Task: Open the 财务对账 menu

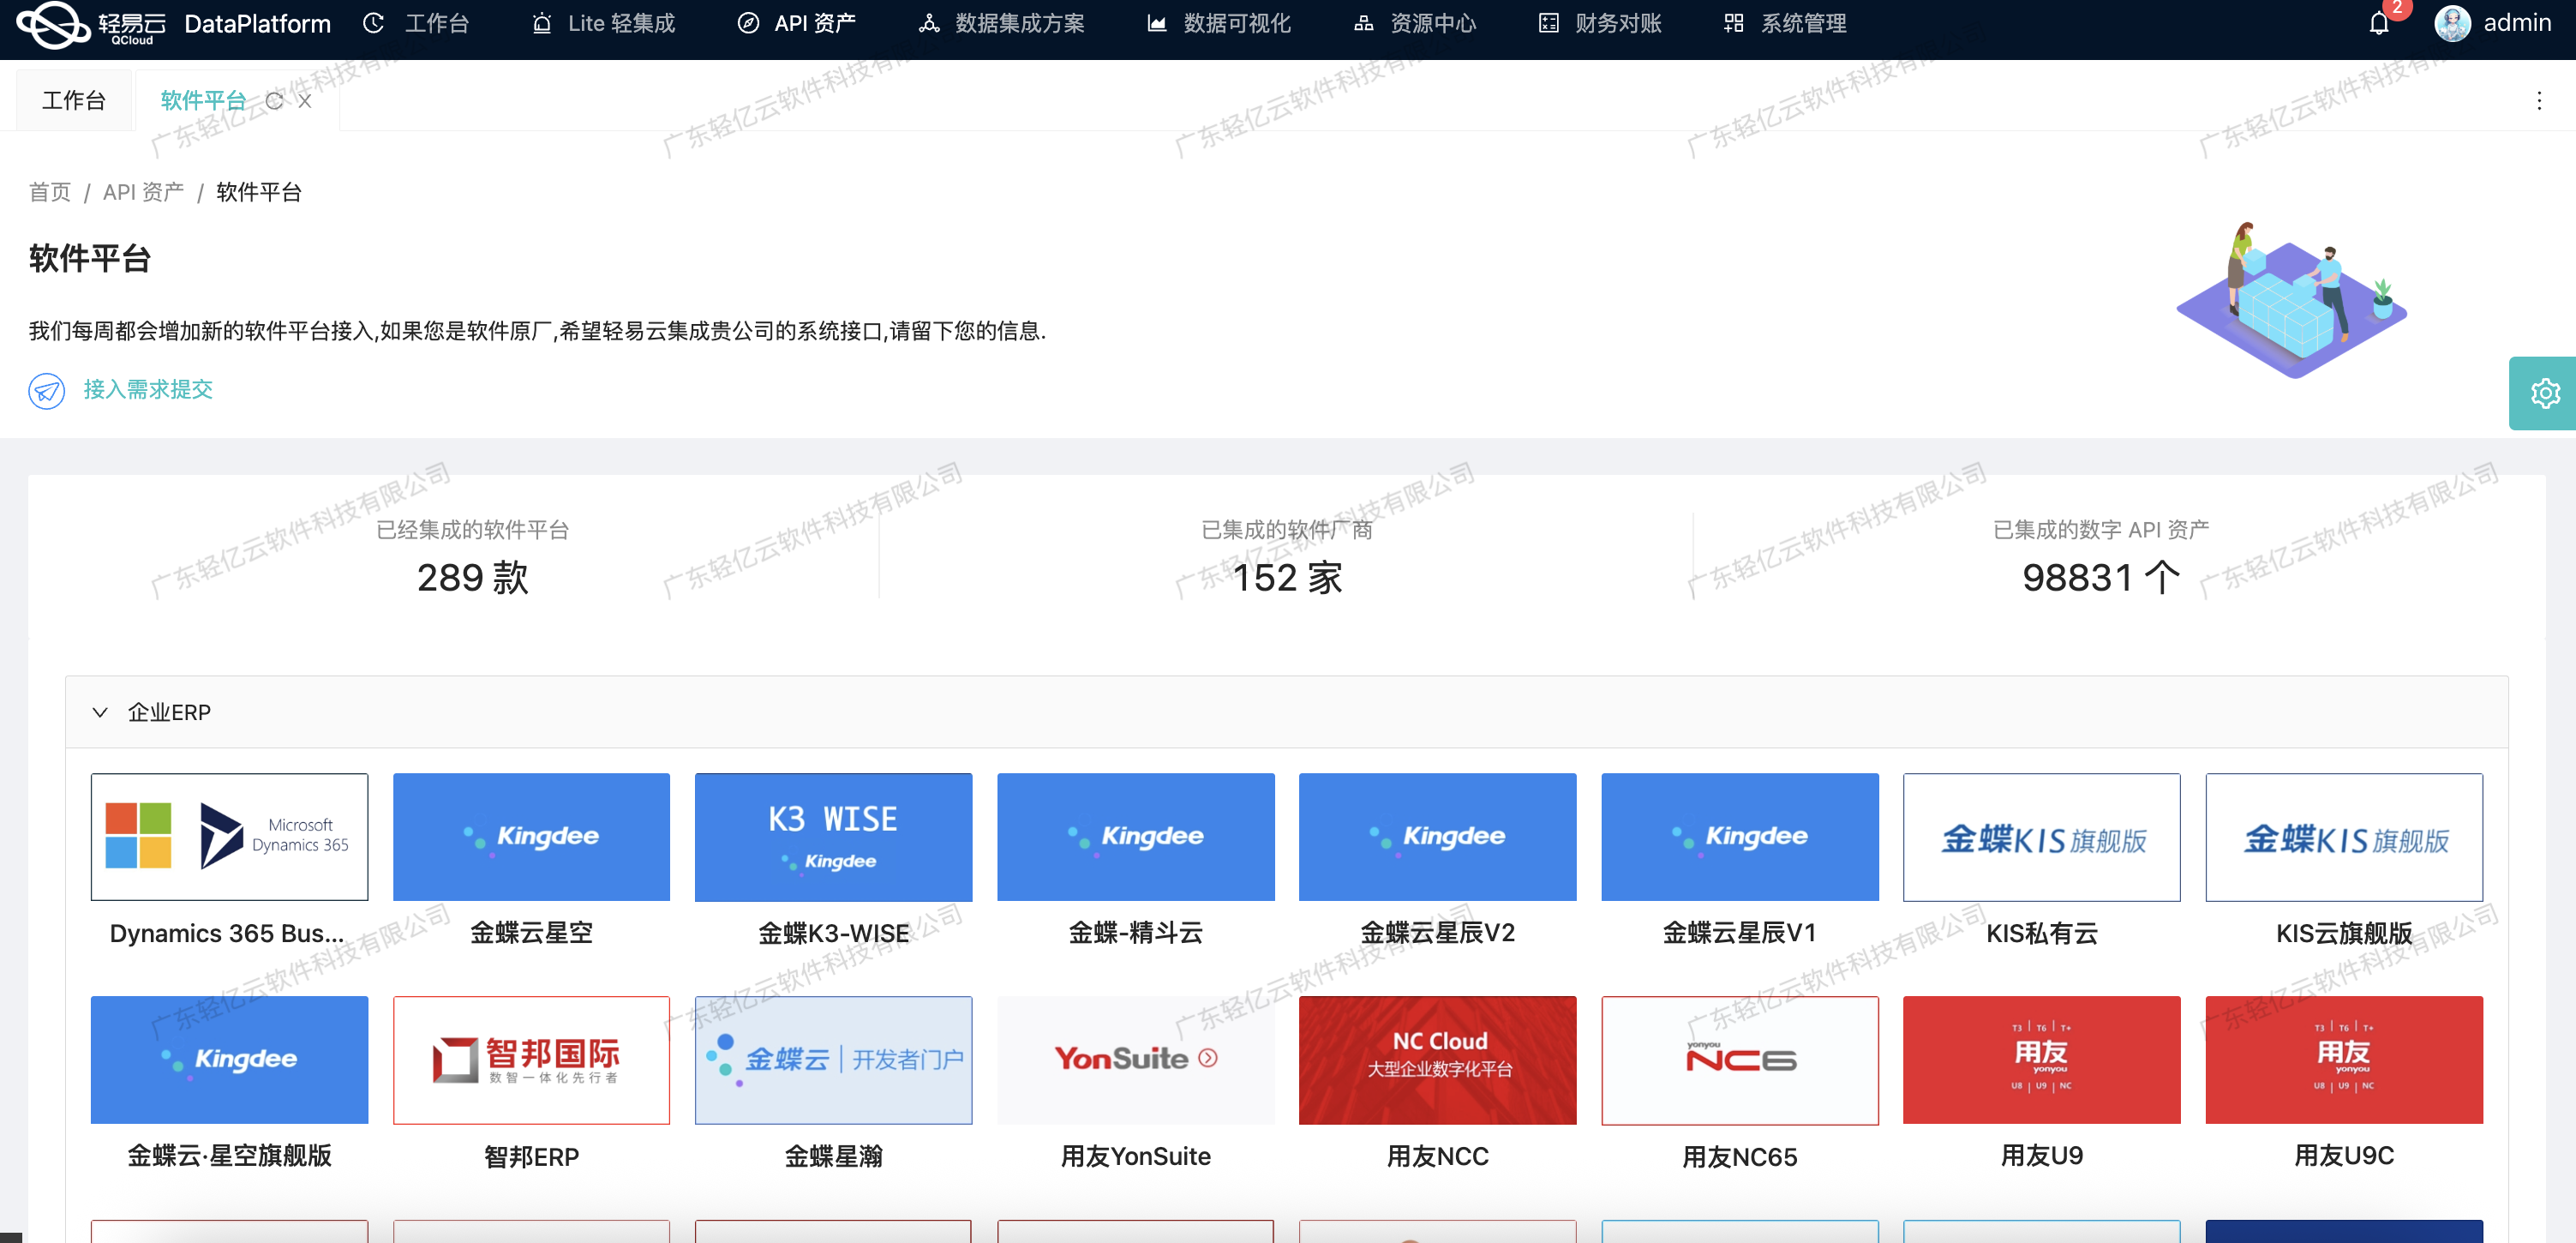Action: pyautogui.click(x=1600, y=24)
